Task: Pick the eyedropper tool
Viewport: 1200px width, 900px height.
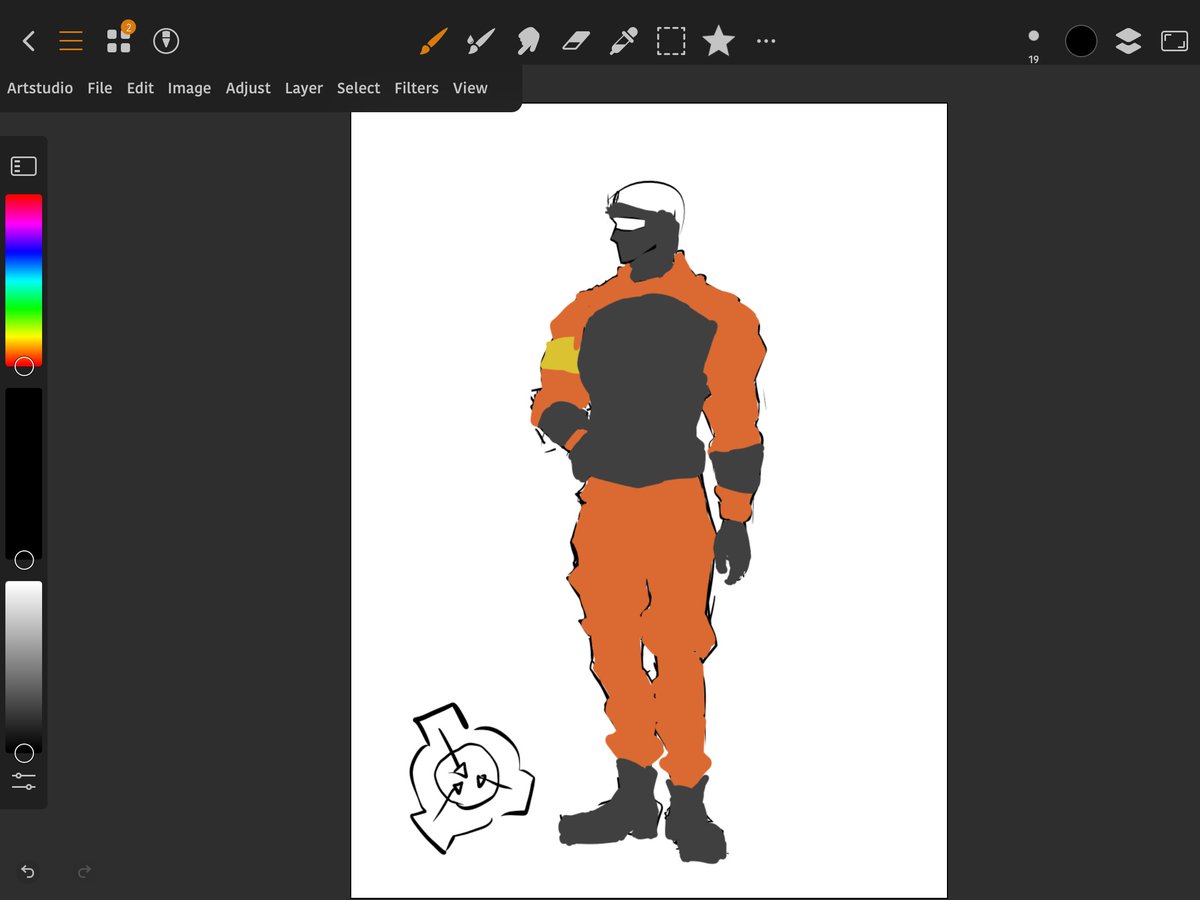Action: click(624, 41)
